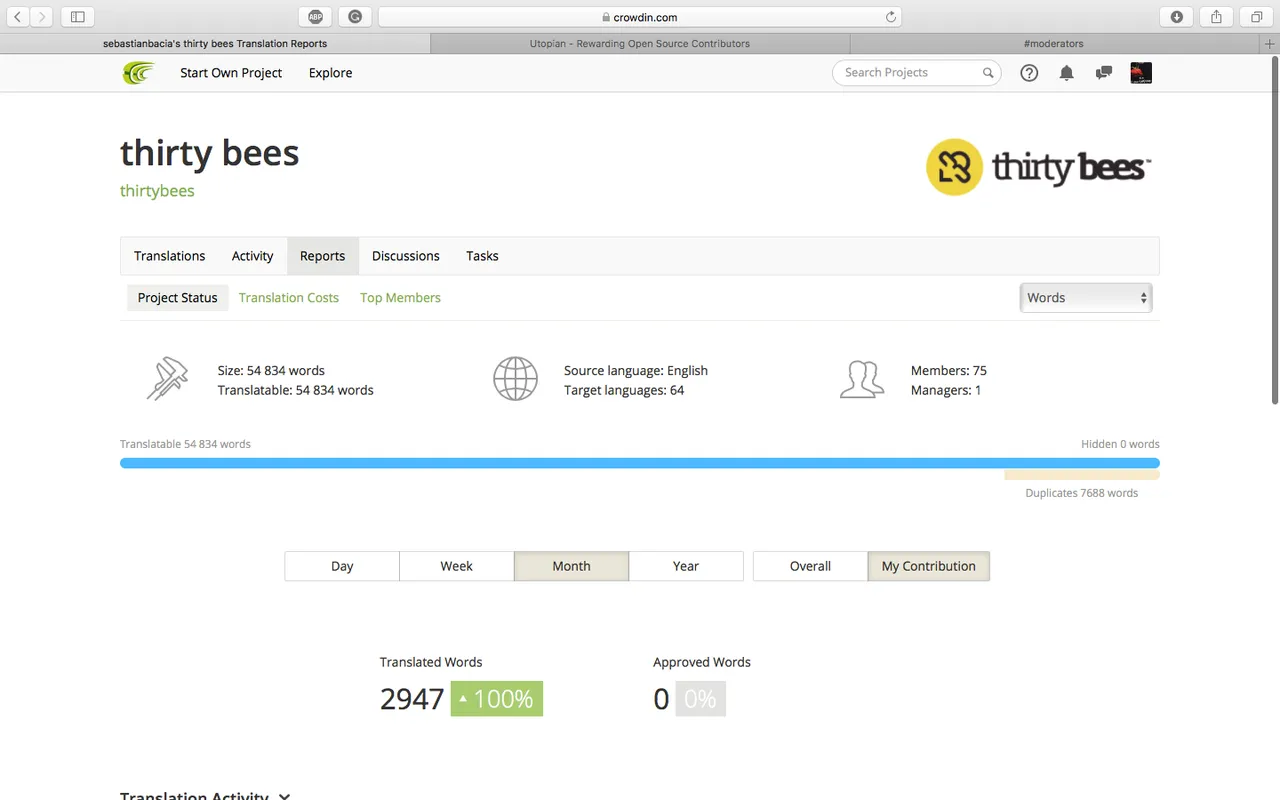
Task: Click the 'Approved Words' label
Action: 702,662
